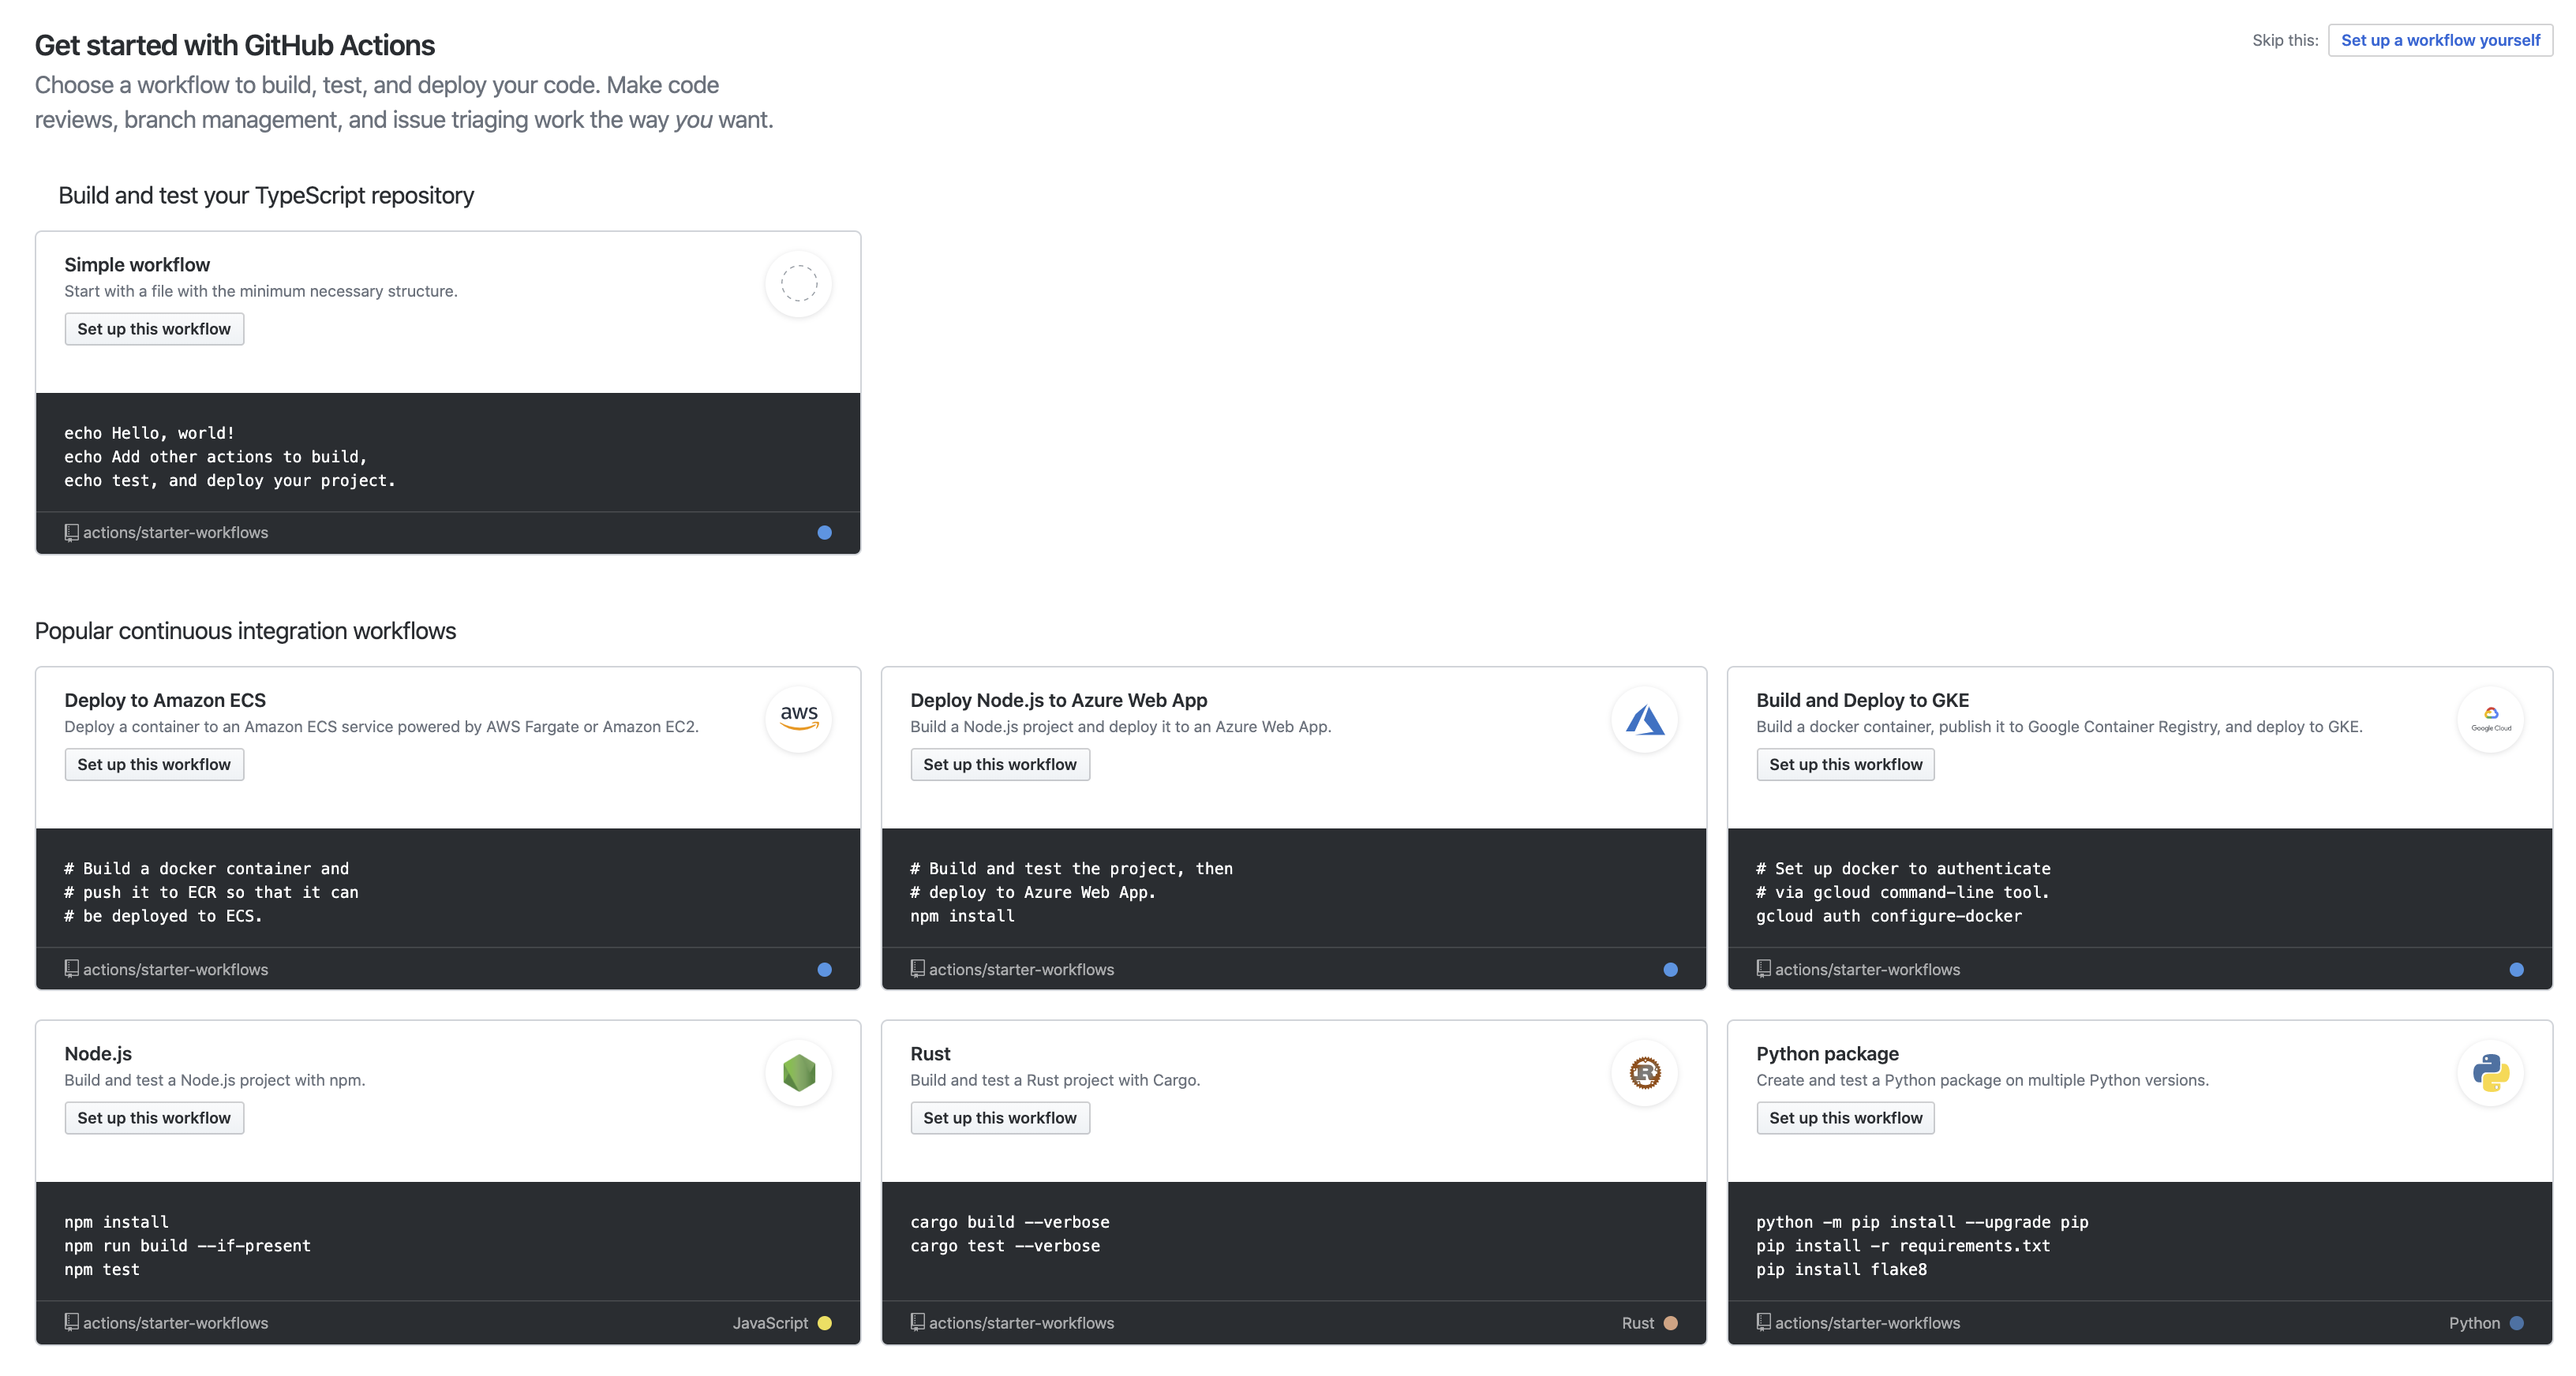The width and height of the screenshot is (2576, 1376).
Task: Click repo icon beside Node.js card's starter-workflows
Action: (71, 1322)
